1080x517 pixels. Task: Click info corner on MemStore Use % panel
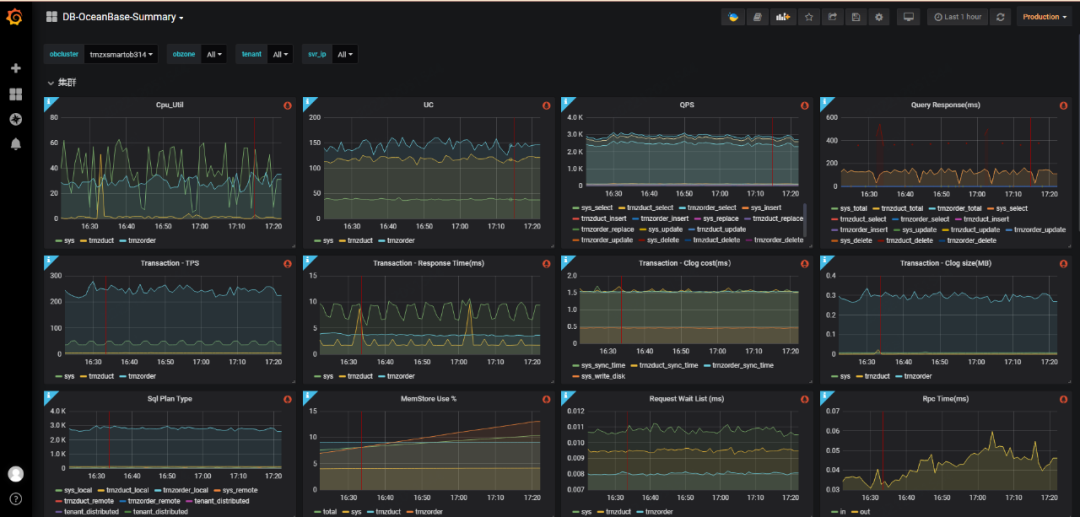(x=308, y=396)
